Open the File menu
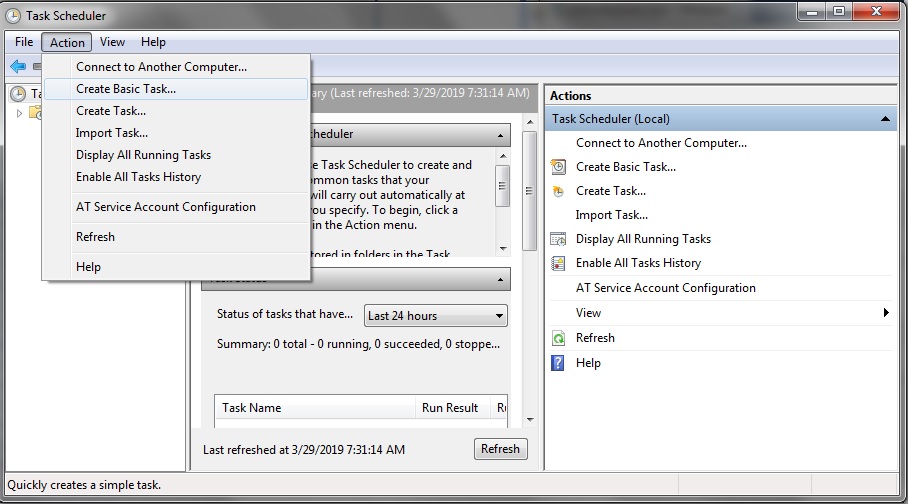The height and width of the screenshot is (504, 908). [24, 42]
